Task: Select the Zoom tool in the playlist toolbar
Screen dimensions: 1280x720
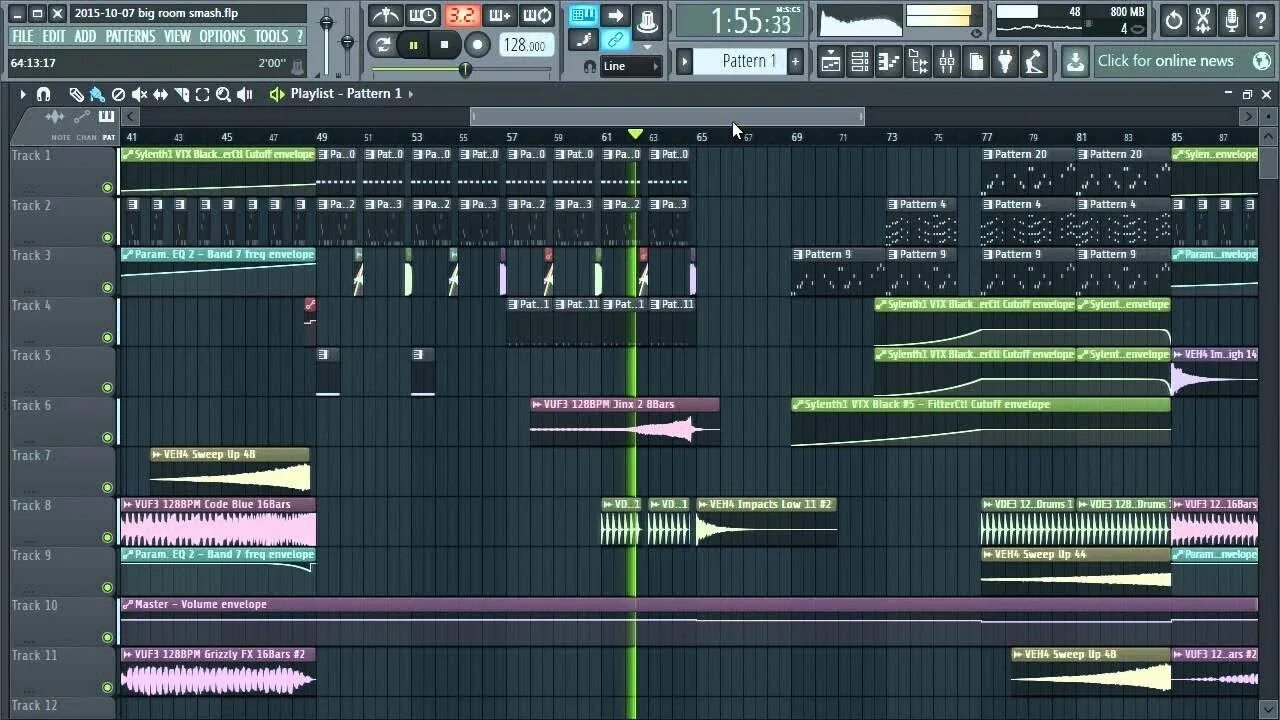Action: (224, 93)
